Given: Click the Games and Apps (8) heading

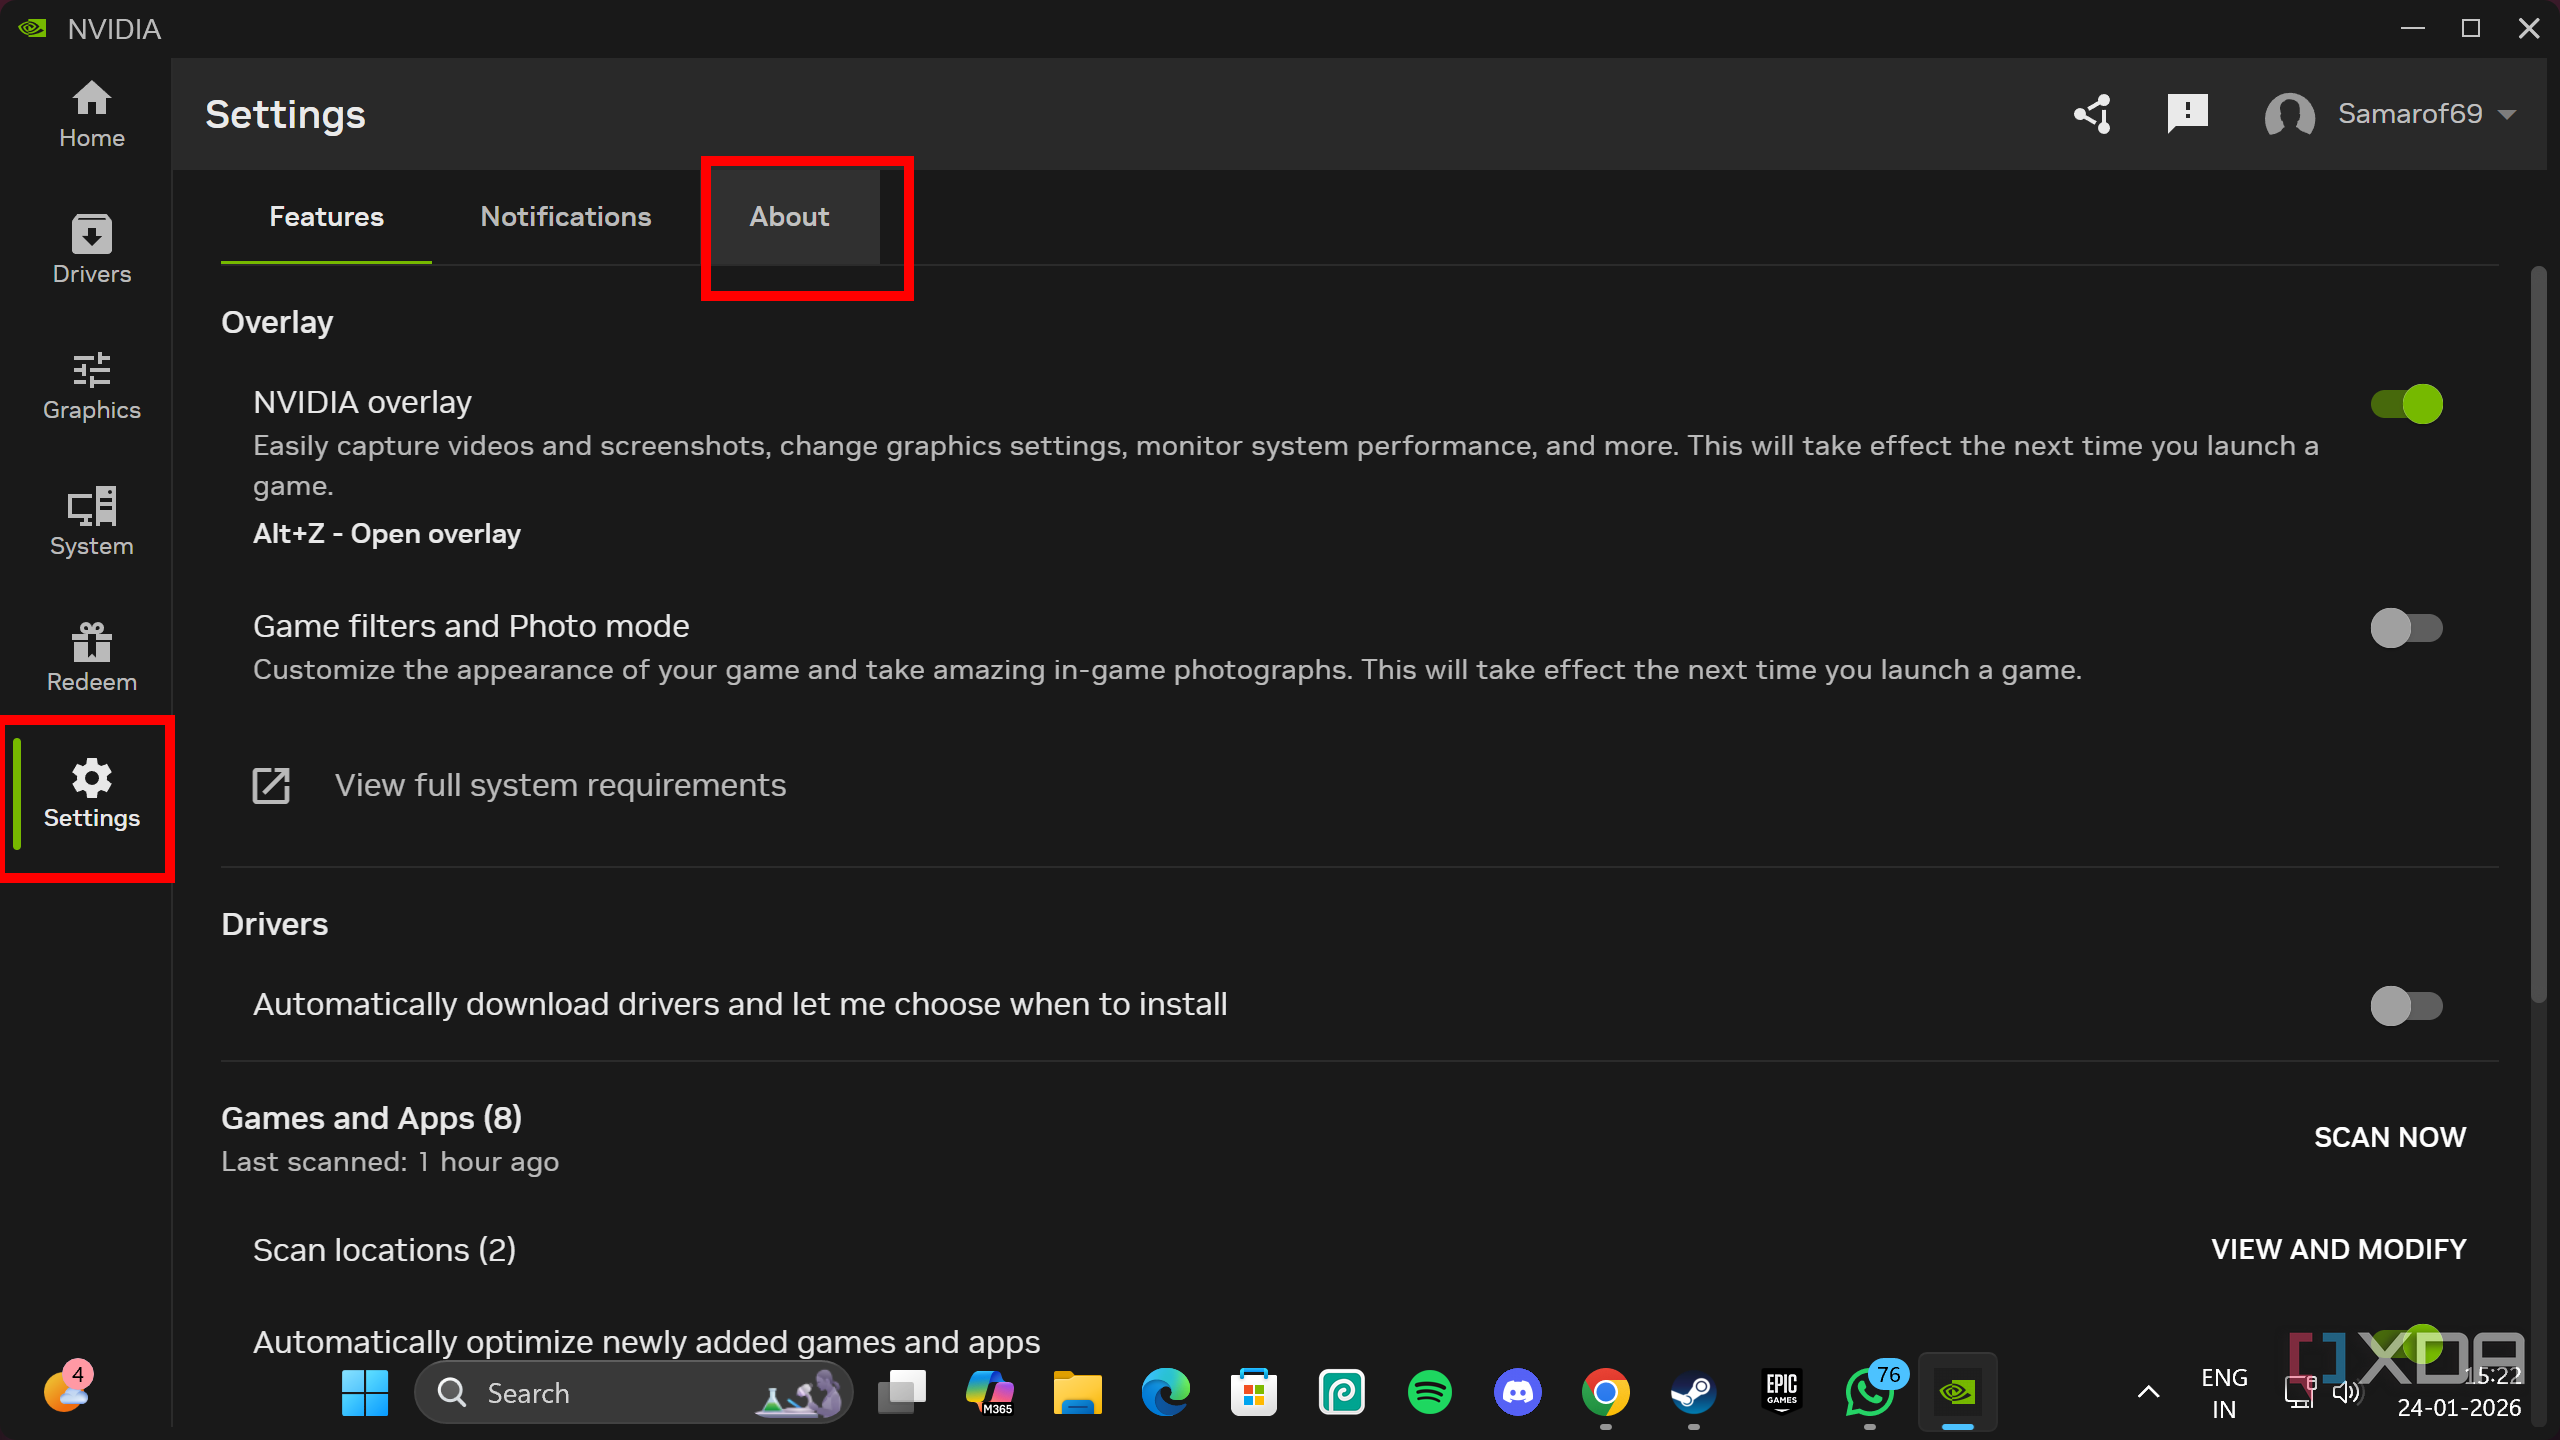Looking at the screenshot, I should 371,1118.
